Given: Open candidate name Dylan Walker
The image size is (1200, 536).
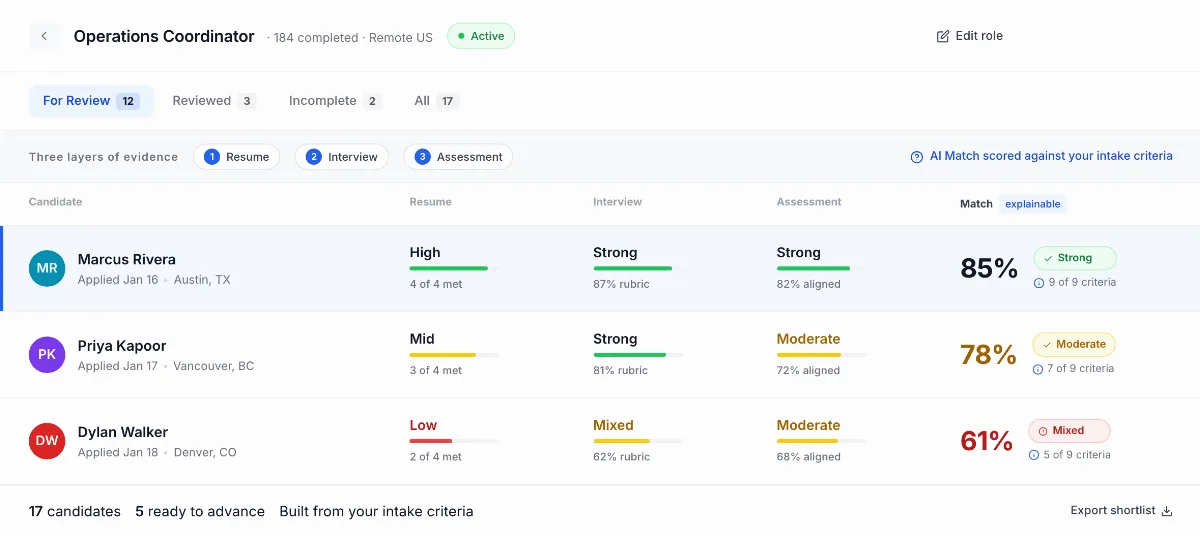Looking at the screenshot, I should 123,433.
